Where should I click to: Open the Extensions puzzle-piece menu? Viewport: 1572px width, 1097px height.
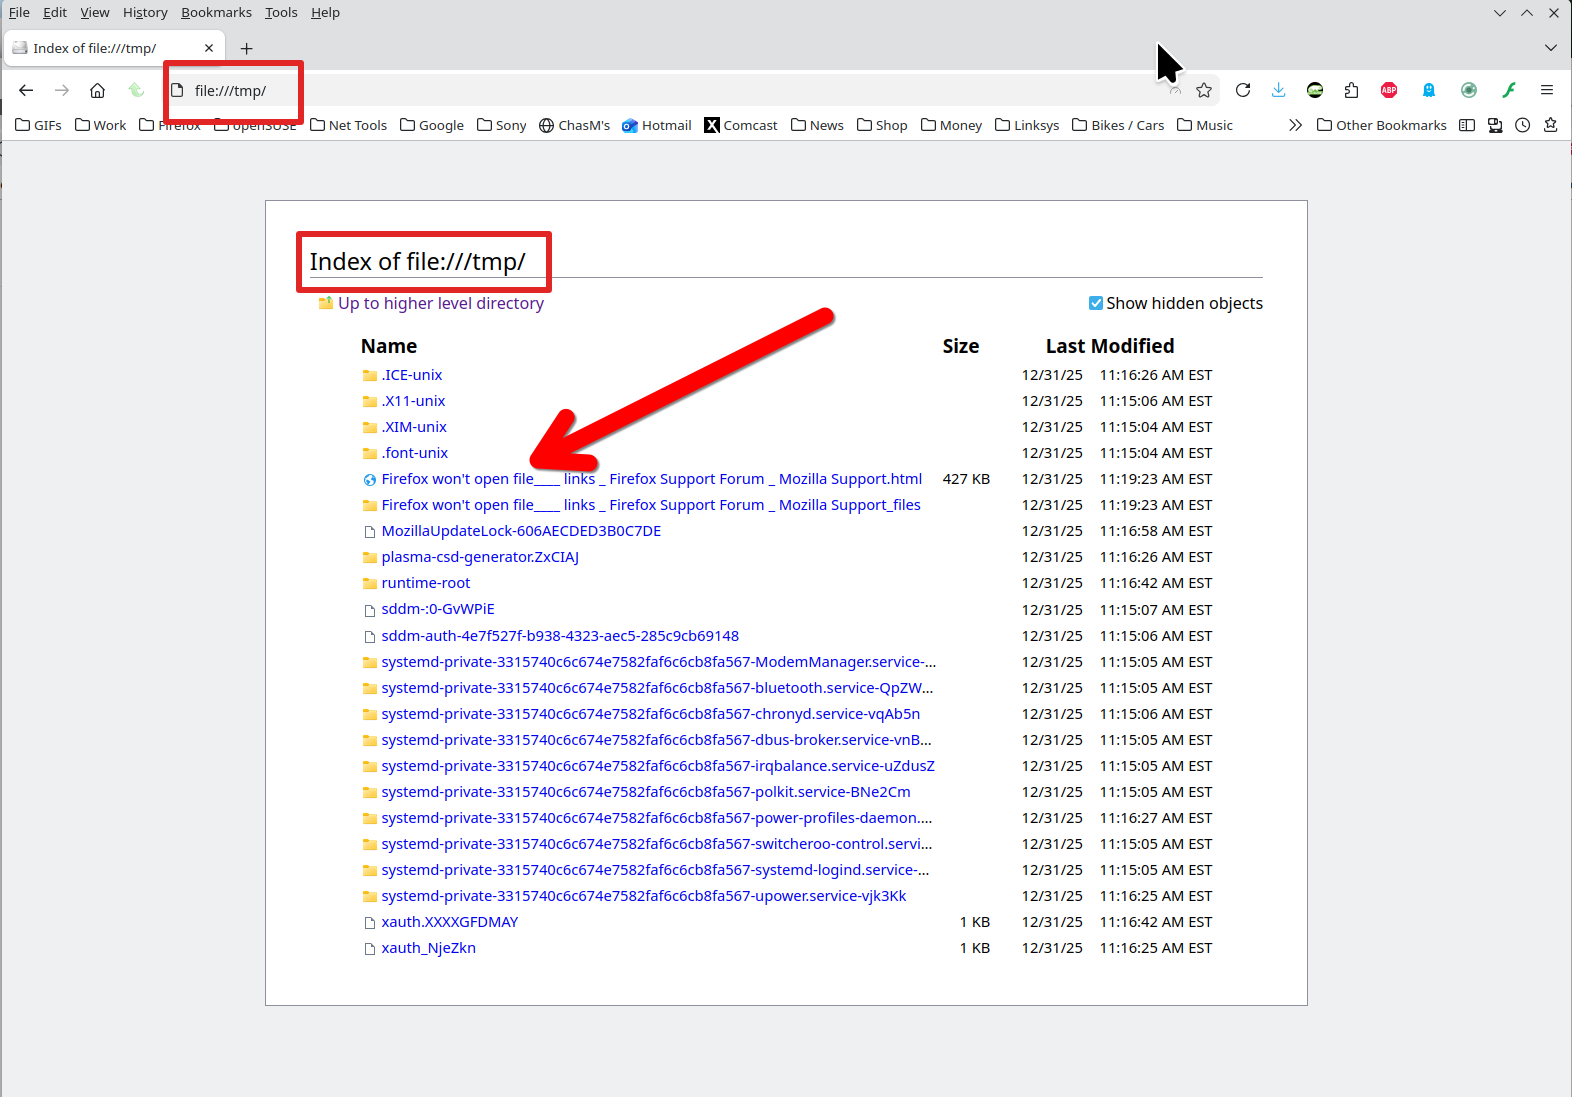click(x=1351, y=90)
